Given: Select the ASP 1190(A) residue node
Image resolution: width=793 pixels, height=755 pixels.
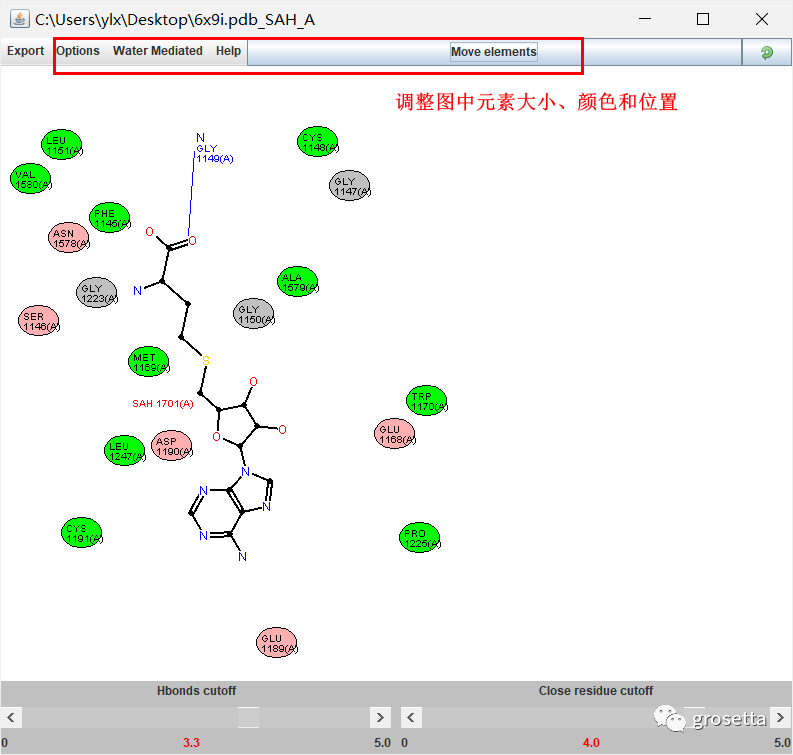Looking at the screenshot, I should coord(172,446).
